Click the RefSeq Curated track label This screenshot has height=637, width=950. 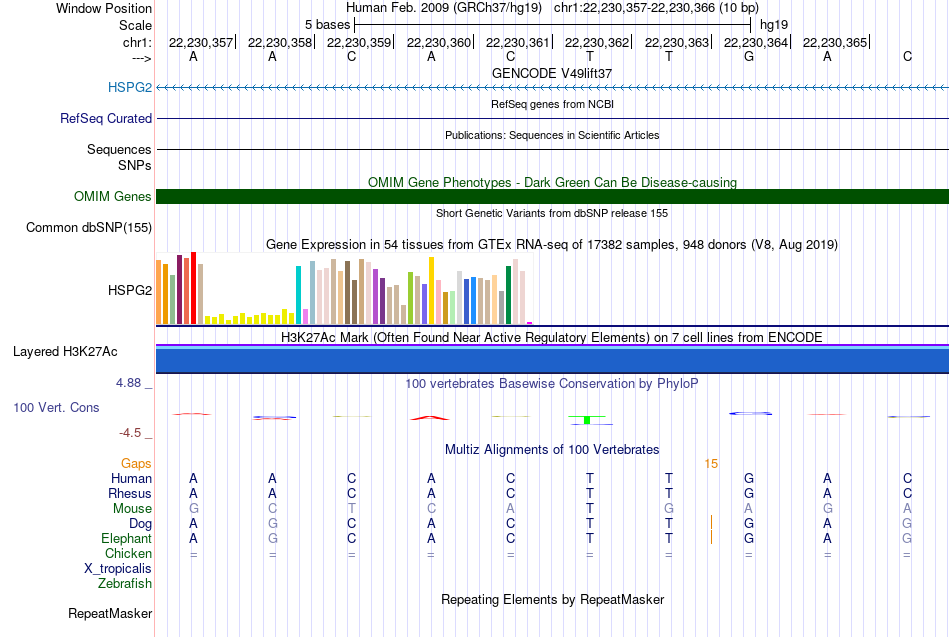[x=105, y=118]
